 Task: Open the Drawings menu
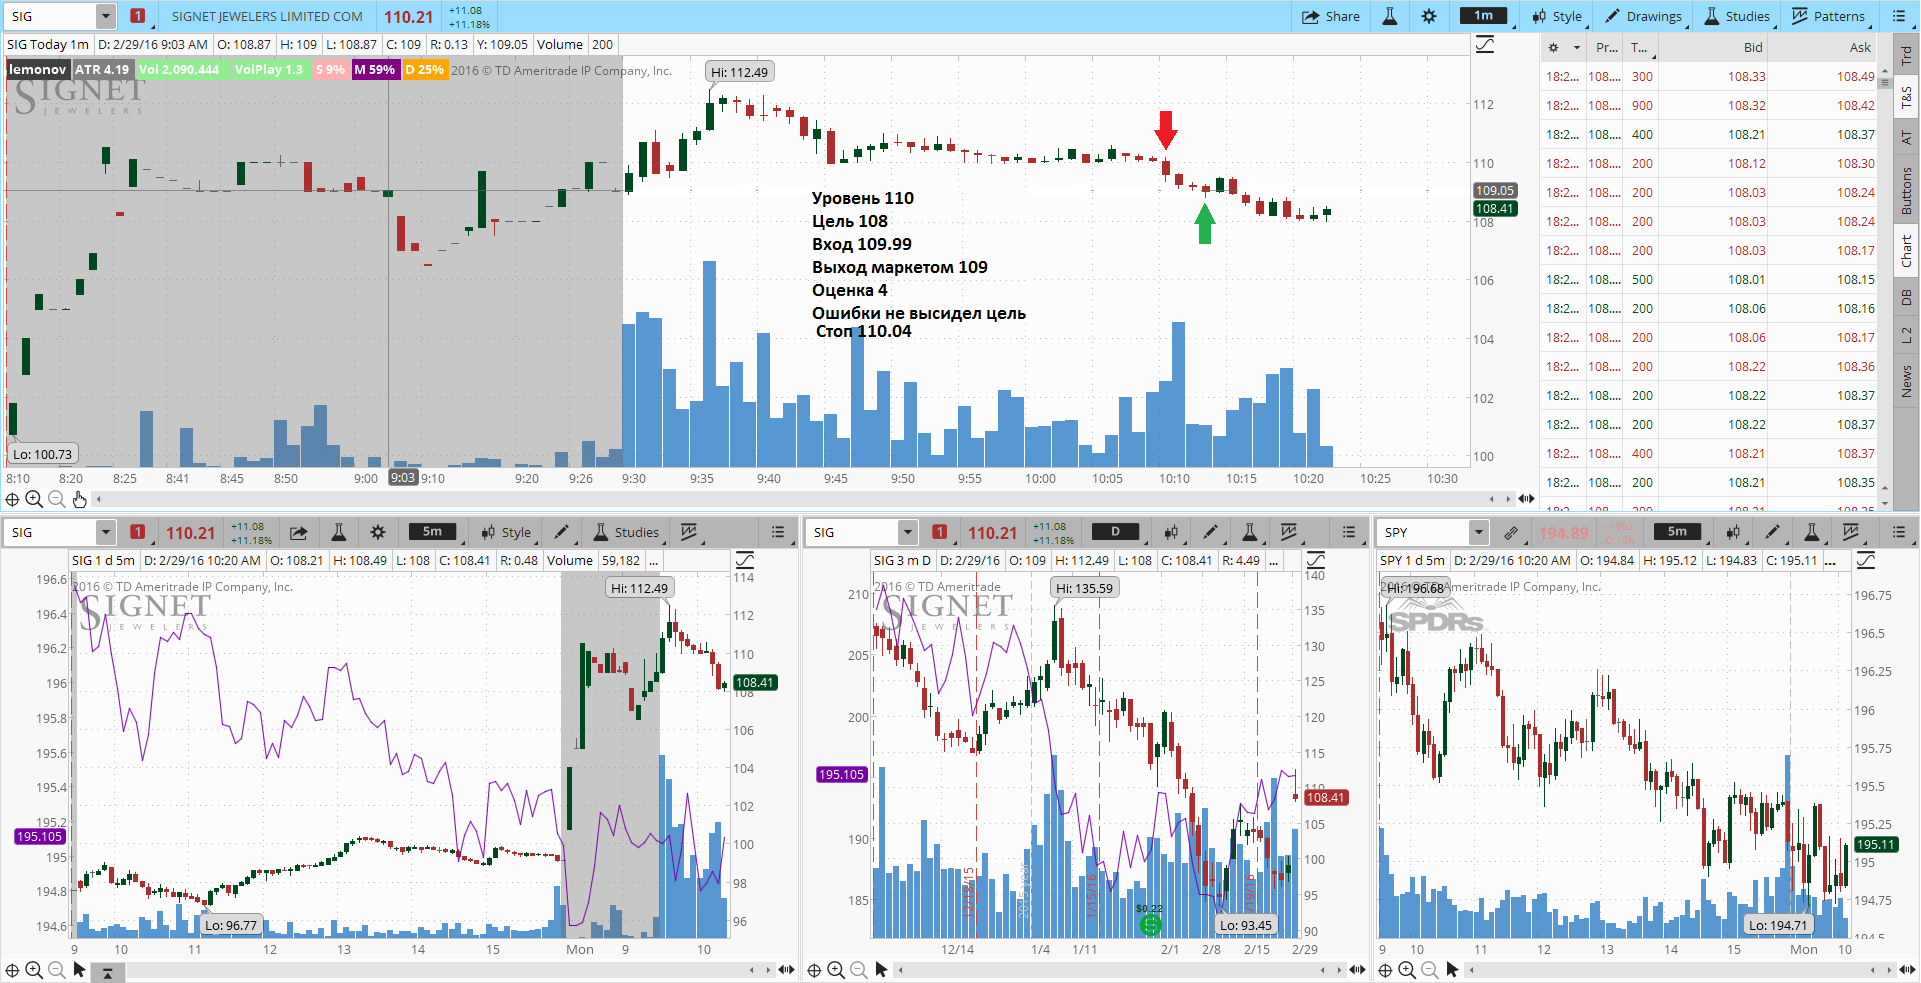1644,16
